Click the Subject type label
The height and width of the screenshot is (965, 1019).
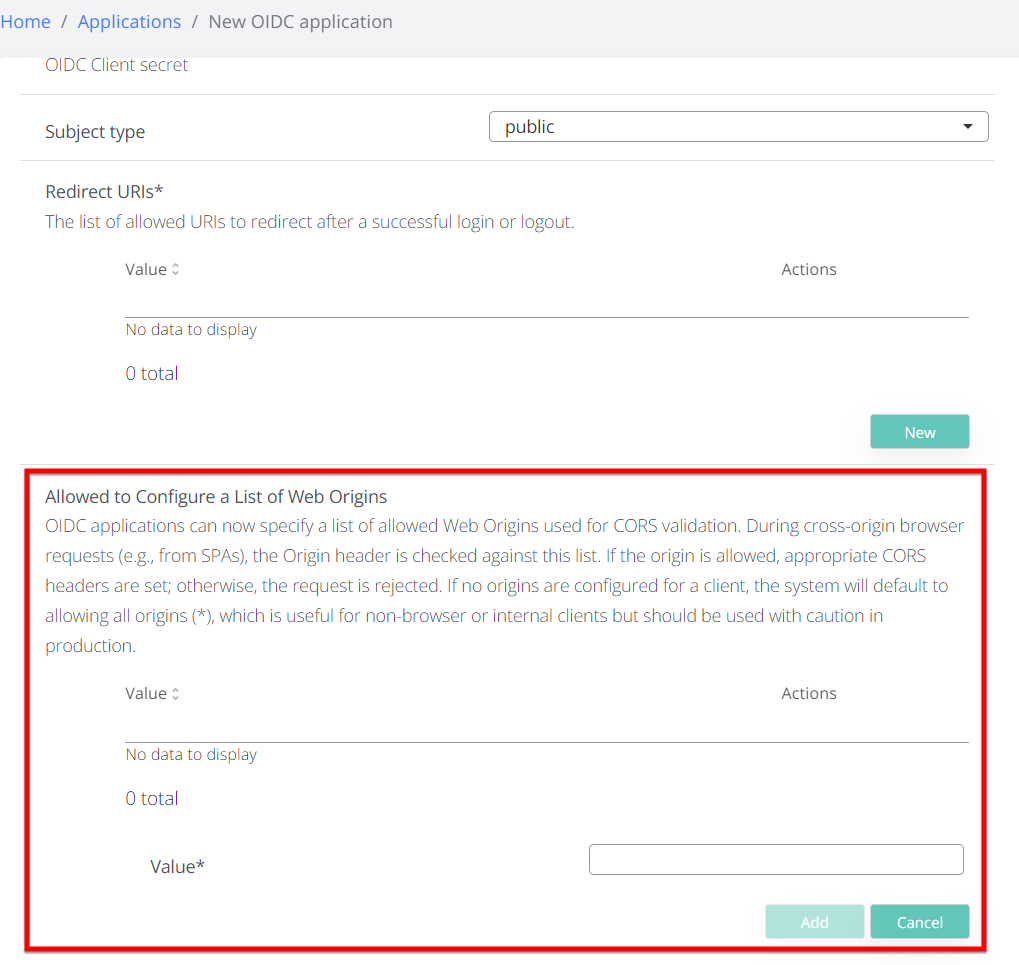(x=95, y=132)
